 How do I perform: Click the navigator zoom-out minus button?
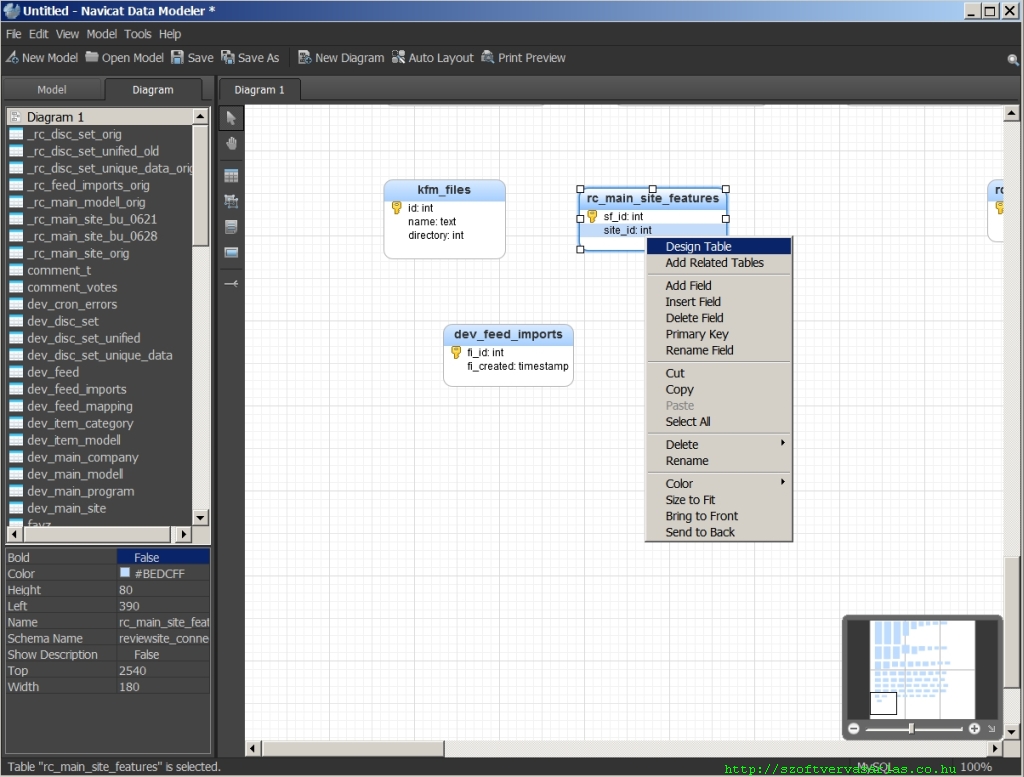(854, 729)
